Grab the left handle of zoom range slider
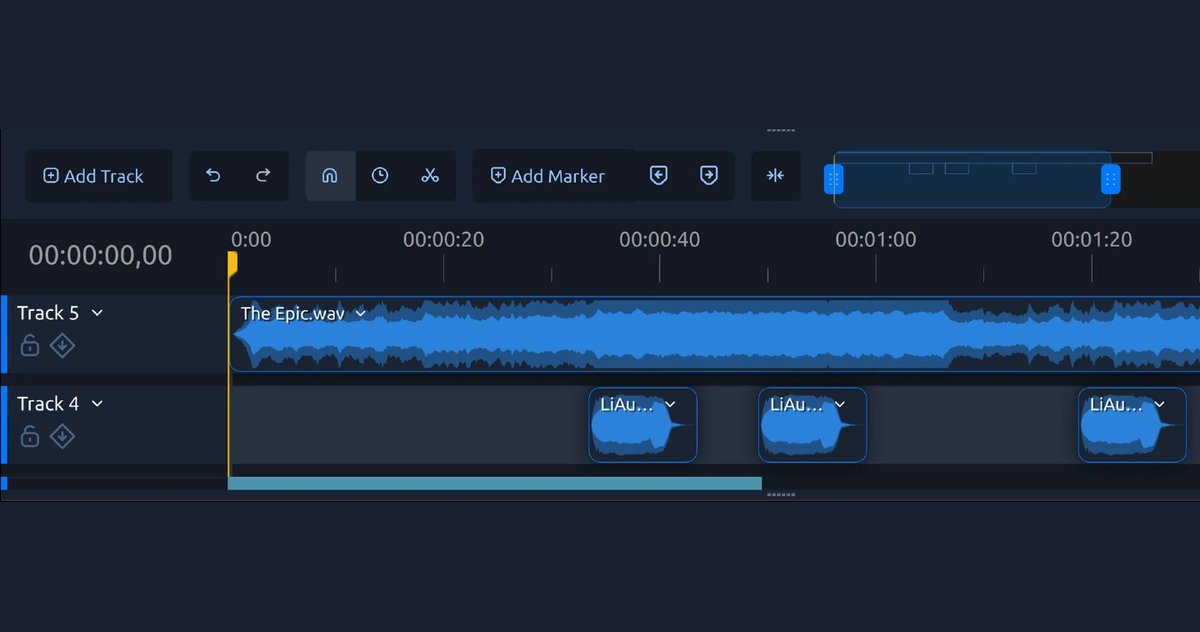The image size is (1200, 632). [x=834, y=180]
